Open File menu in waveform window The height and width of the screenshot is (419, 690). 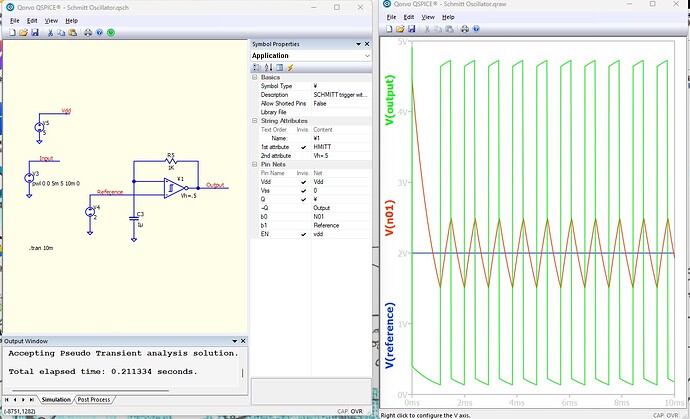(x=391, y=17)
